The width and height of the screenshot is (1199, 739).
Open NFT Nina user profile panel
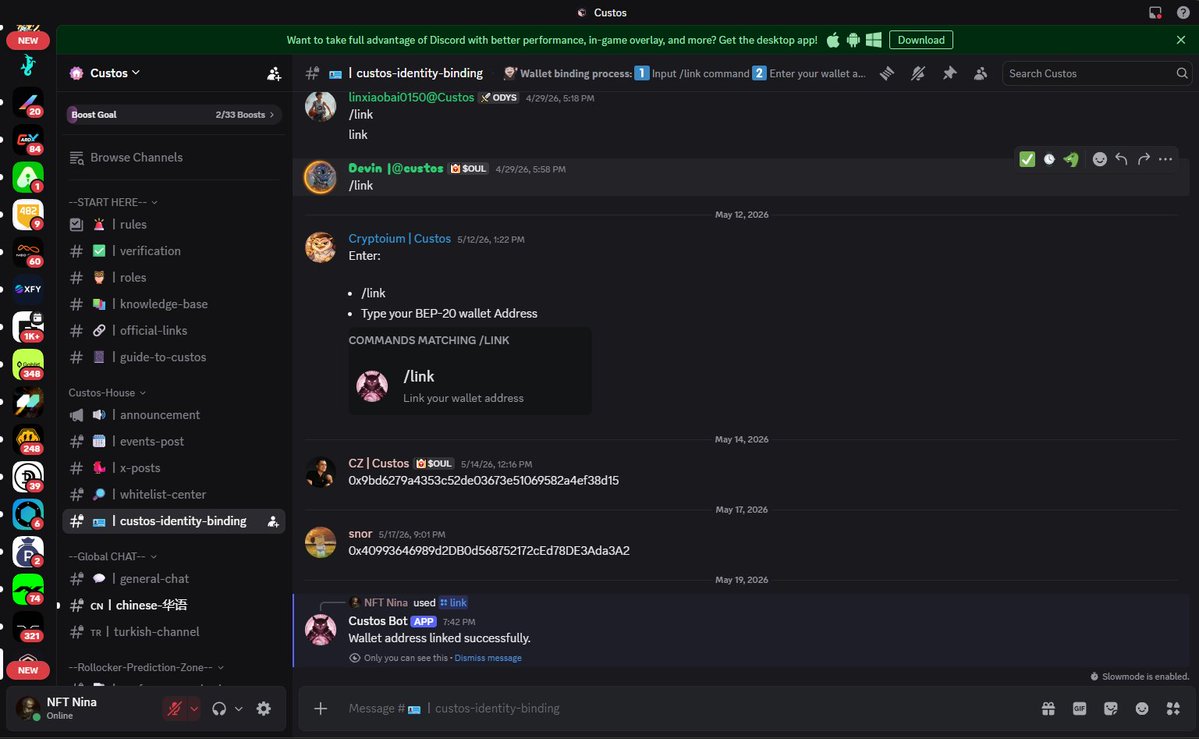click(x=84, y=708)
